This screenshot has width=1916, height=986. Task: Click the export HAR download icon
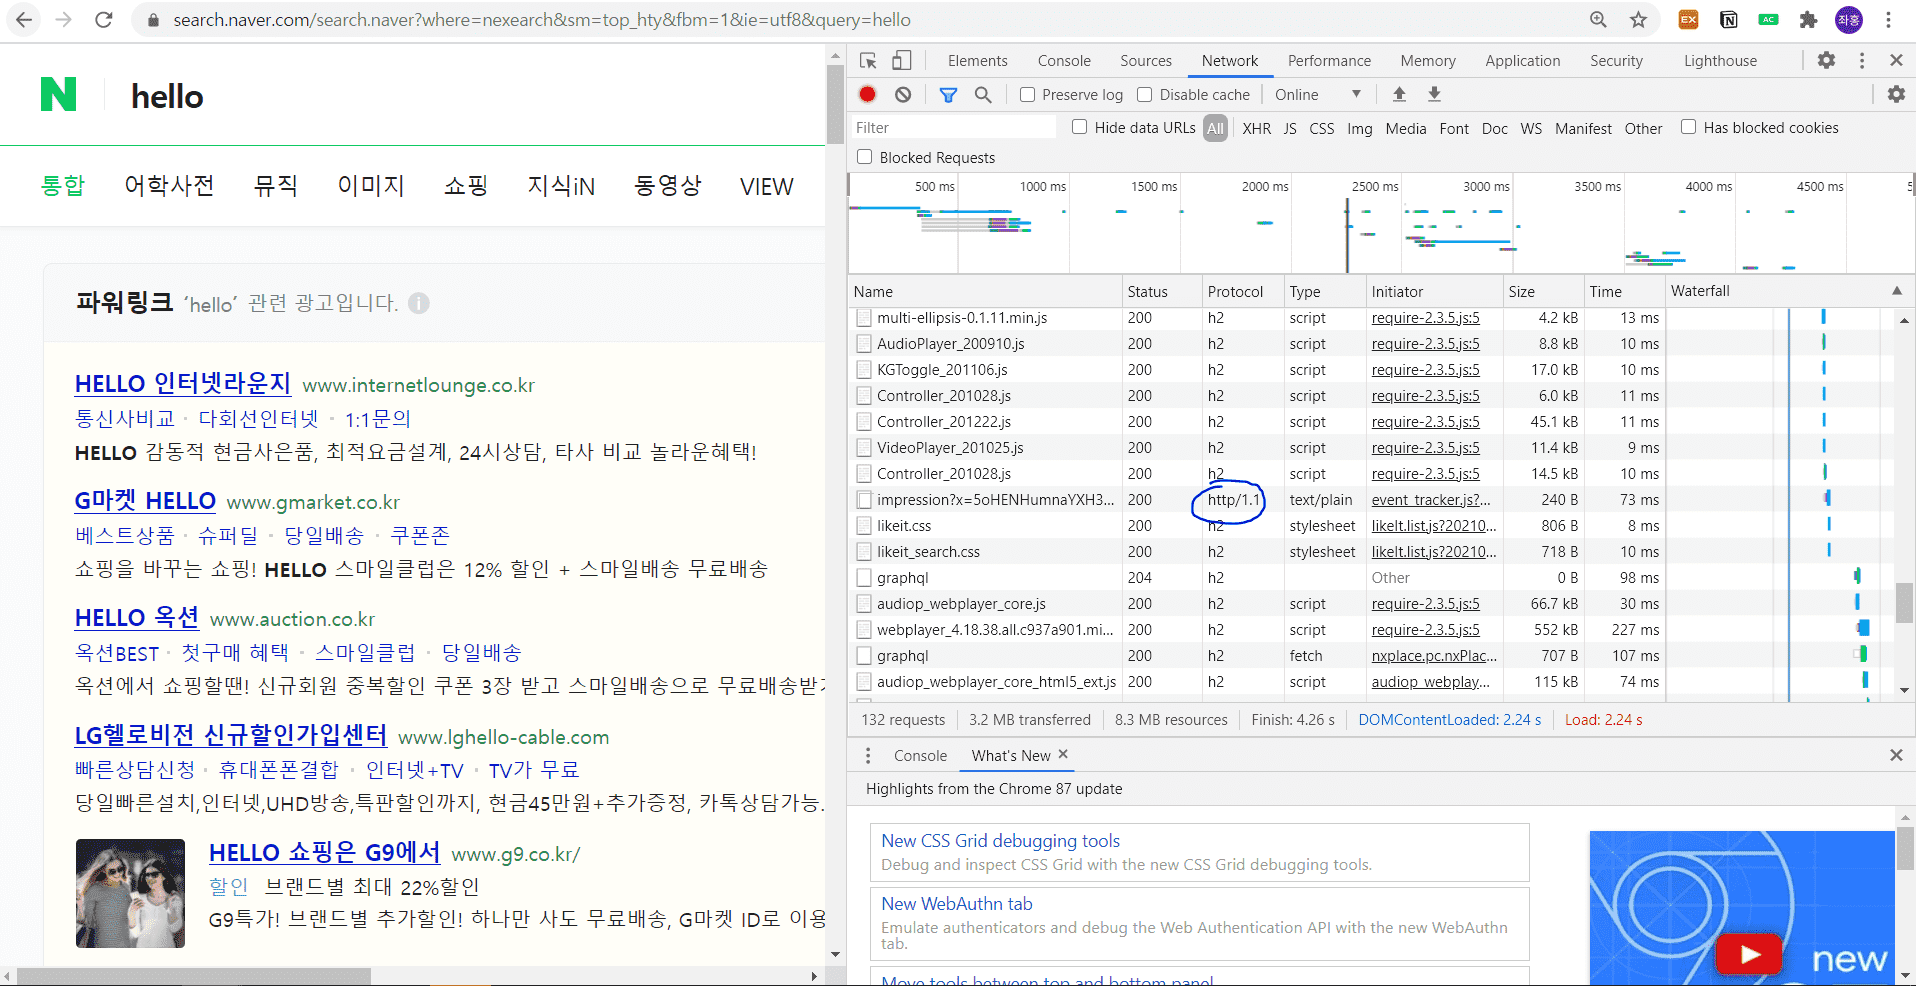pyautogui.click(x=1434, y=94)
